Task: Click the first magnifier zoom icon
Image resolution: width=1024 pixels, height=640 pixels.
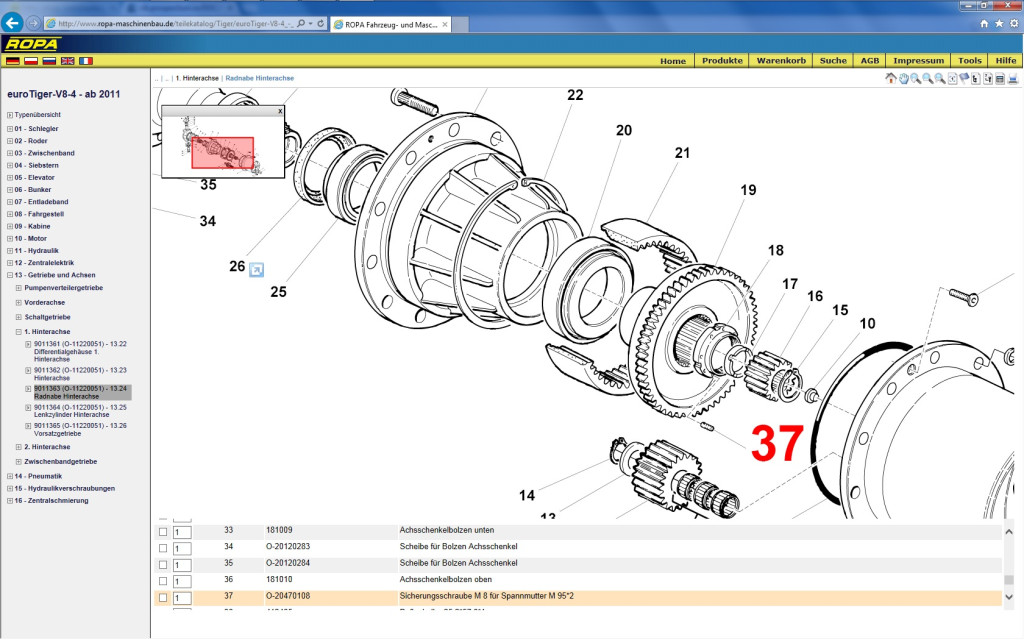Action: (x=916, y=78)
